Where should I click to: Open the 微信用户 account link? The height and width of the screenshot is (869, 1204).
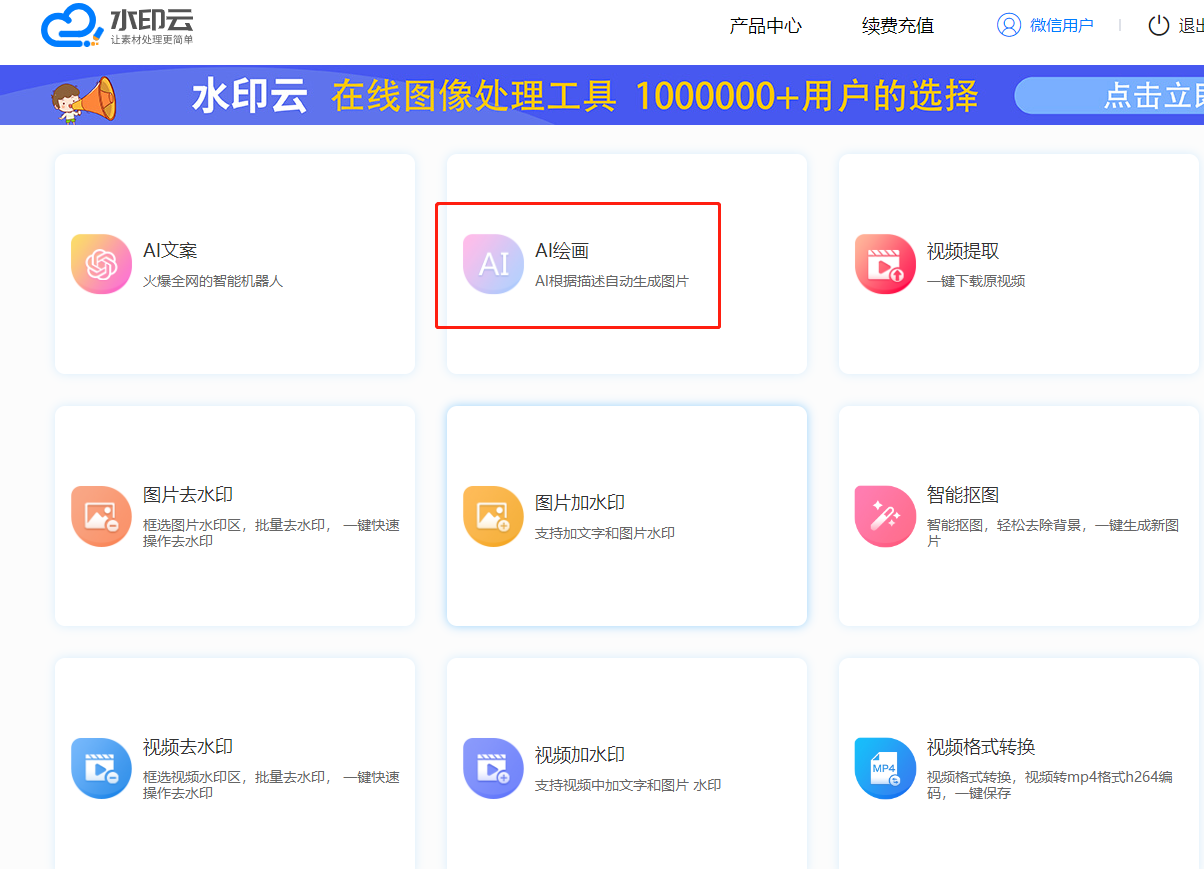point(1062,26)
